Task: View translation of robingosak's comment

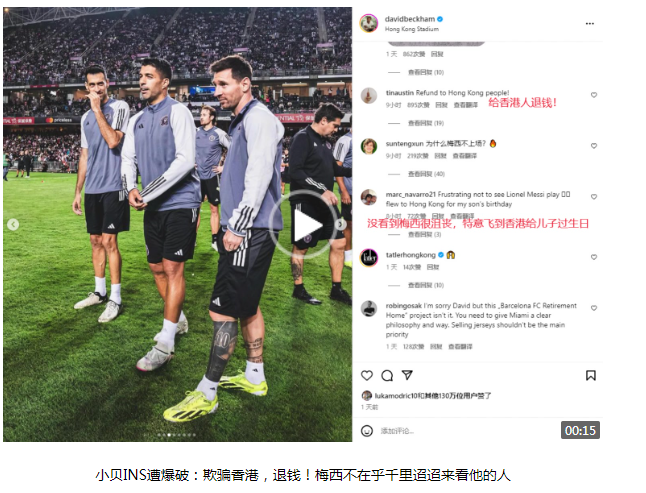Action: coord(460,347)
